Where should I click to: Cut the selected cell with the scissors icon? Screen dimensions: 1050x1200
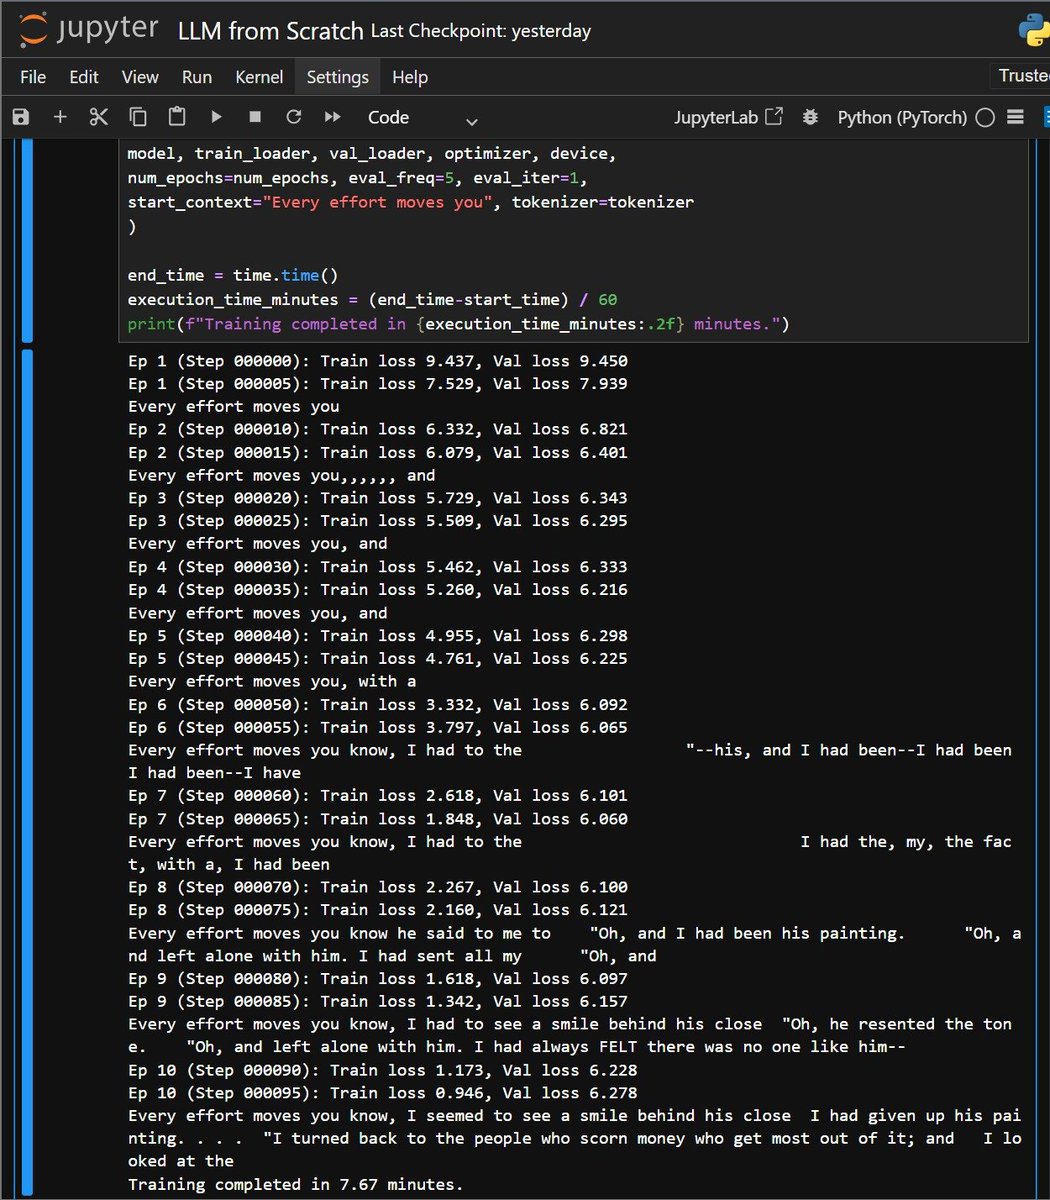pyautogui.click(x=98, y=117)
